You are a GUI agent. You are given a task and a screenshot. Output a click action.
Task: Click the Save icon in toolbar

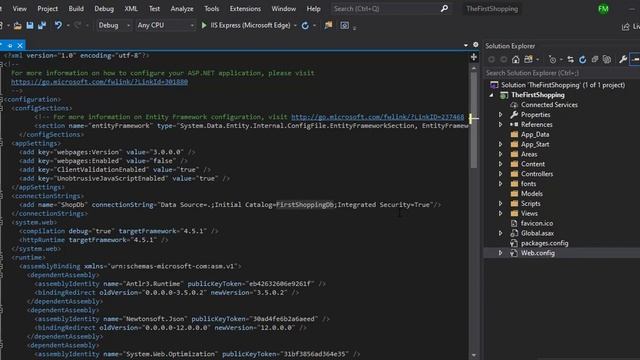click(30, 25)
